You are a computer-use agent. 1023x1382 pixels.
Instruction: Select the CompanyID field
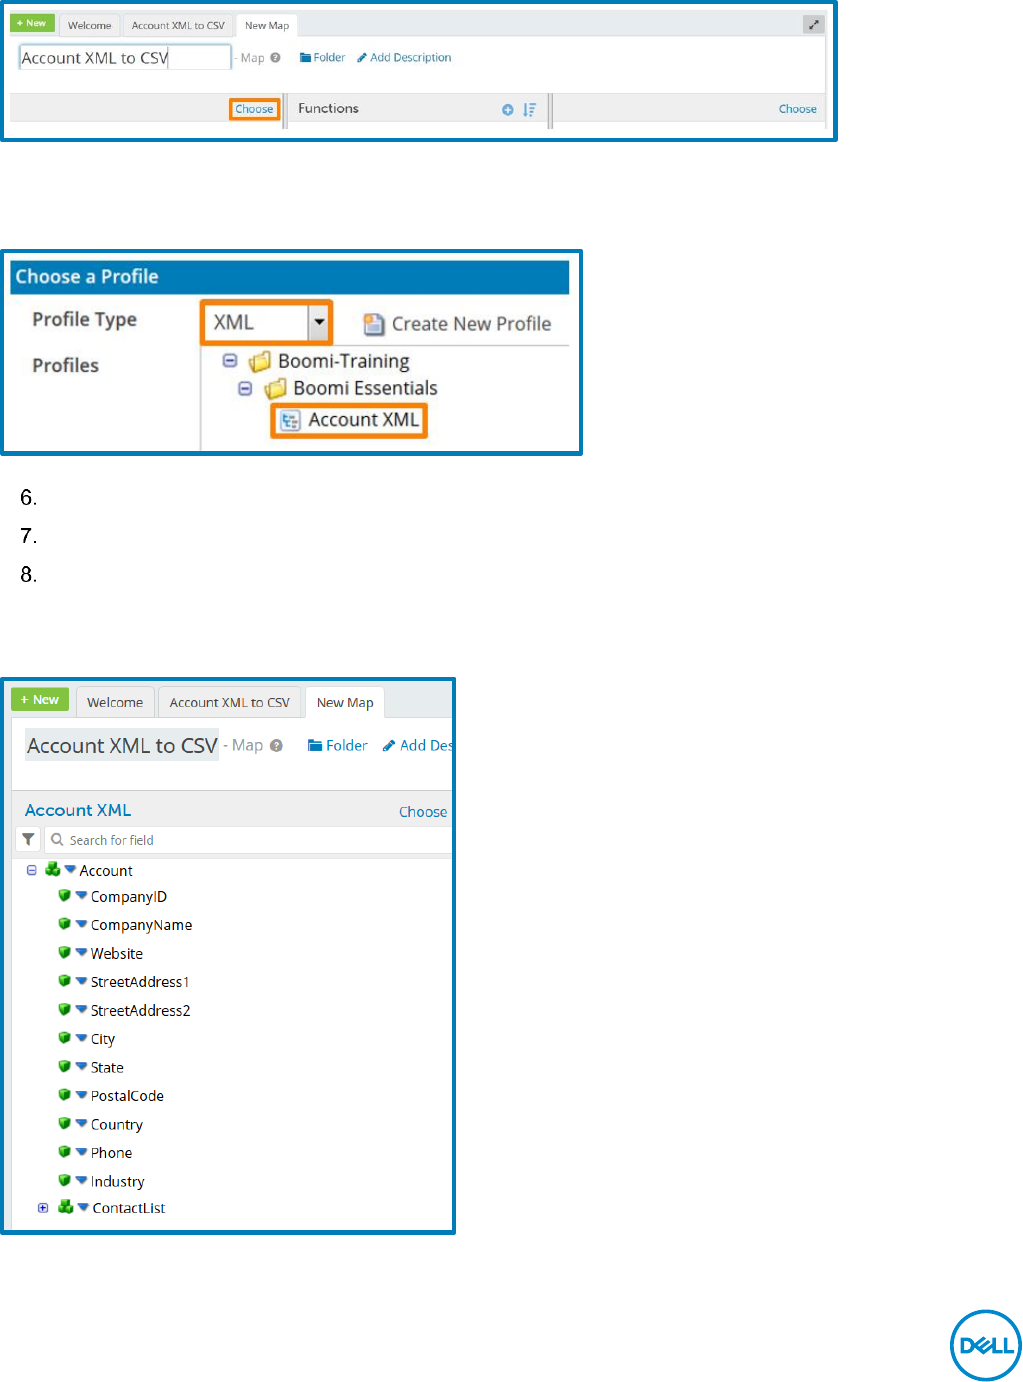pyautogui.click(x=129, y=897)
